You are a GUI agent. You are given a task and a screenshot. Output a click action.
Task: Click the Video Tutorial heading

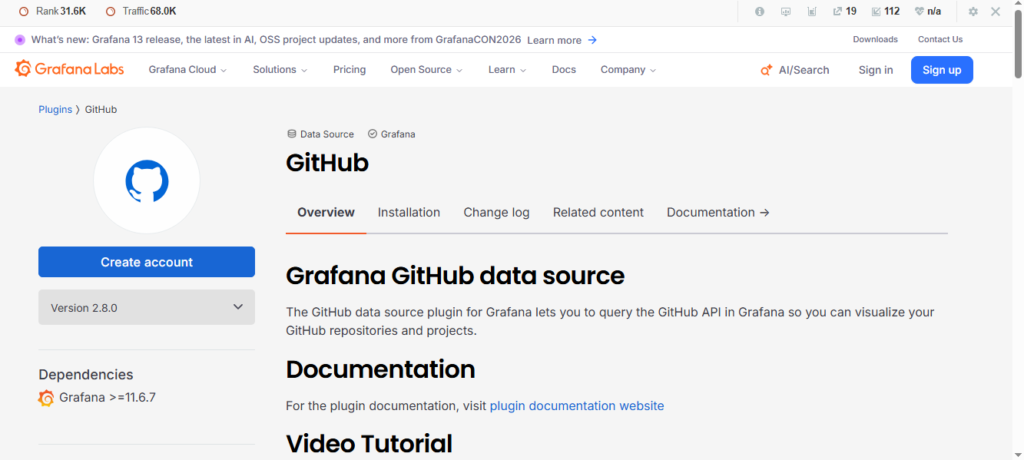pos(369,444)
